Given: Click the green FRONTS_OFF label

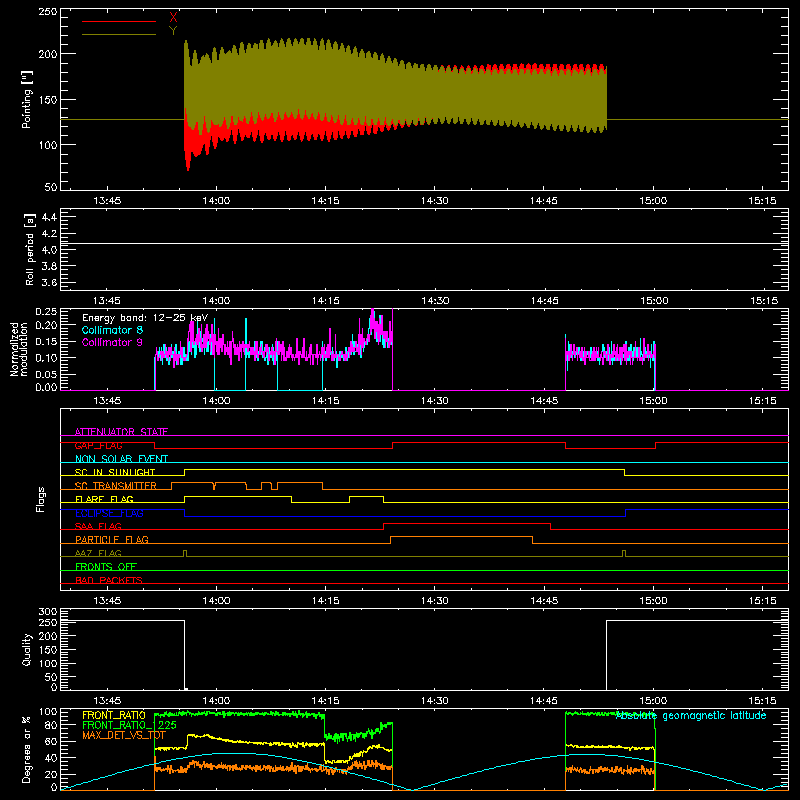Looking at the screenshot, I should pyautogui.click(x=106, y=566).
